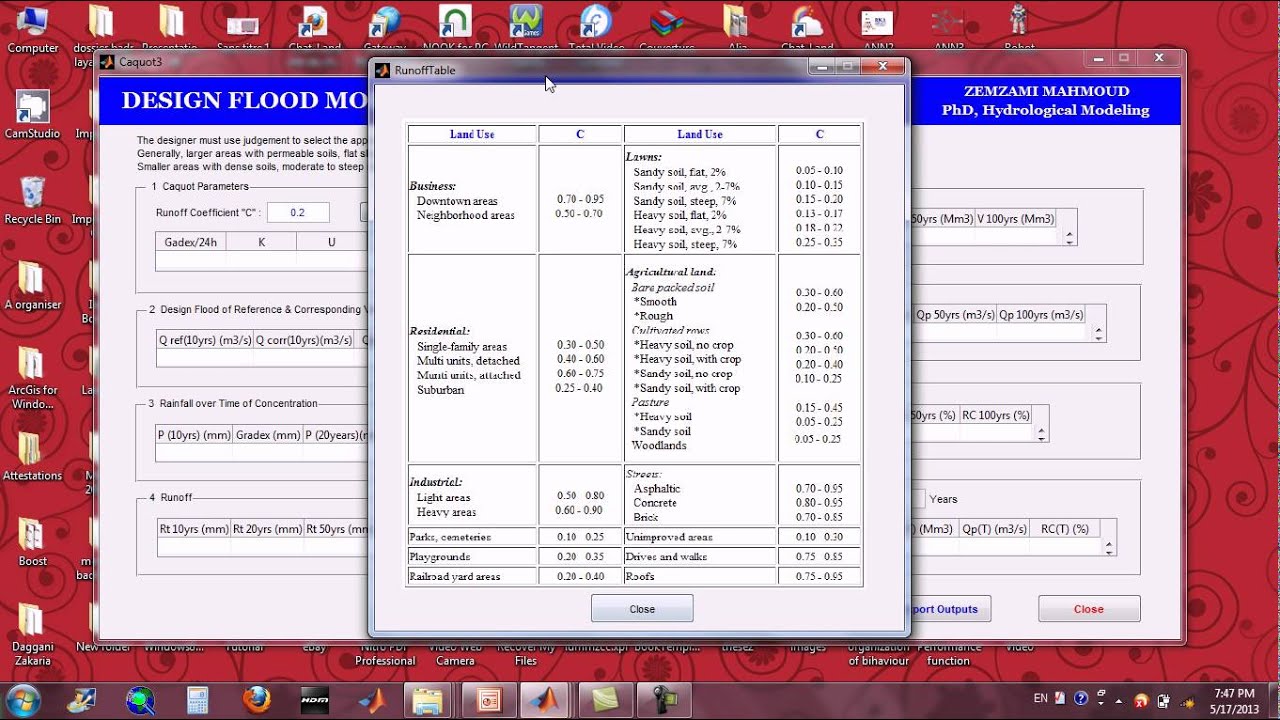Image resolution: width=1280 pixels, height=720 pixels.
Task: Click the Windows Start button
Action: coord(22,699)
